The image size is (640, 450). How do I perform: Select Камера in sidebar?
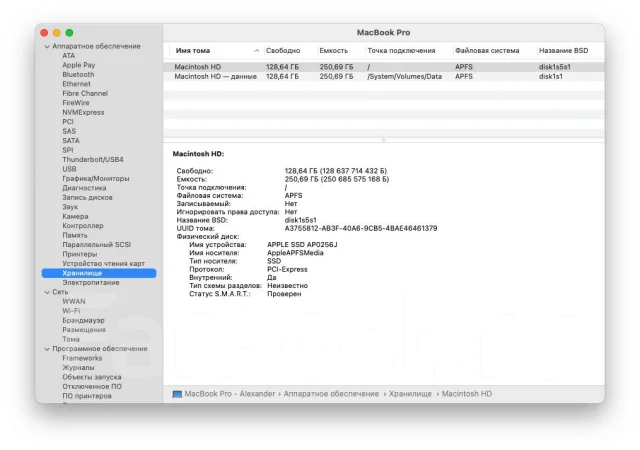(75, 216)
